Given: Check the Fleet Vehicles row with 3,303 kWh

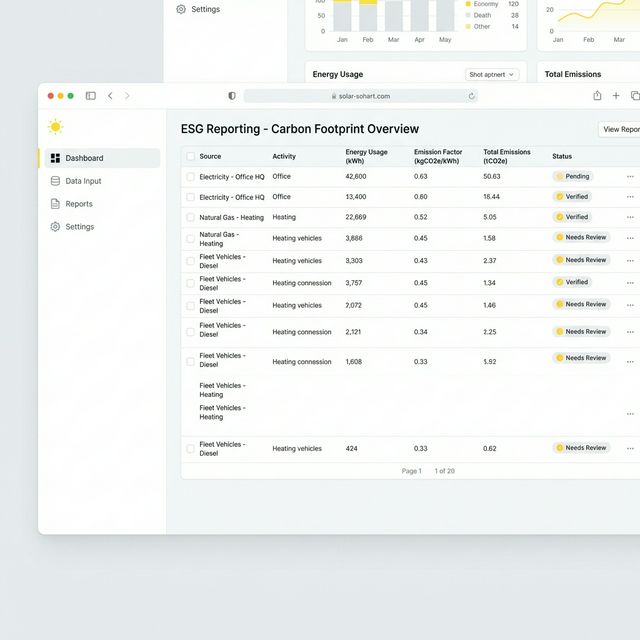Looking at the screenshot, I should [190, 261].
